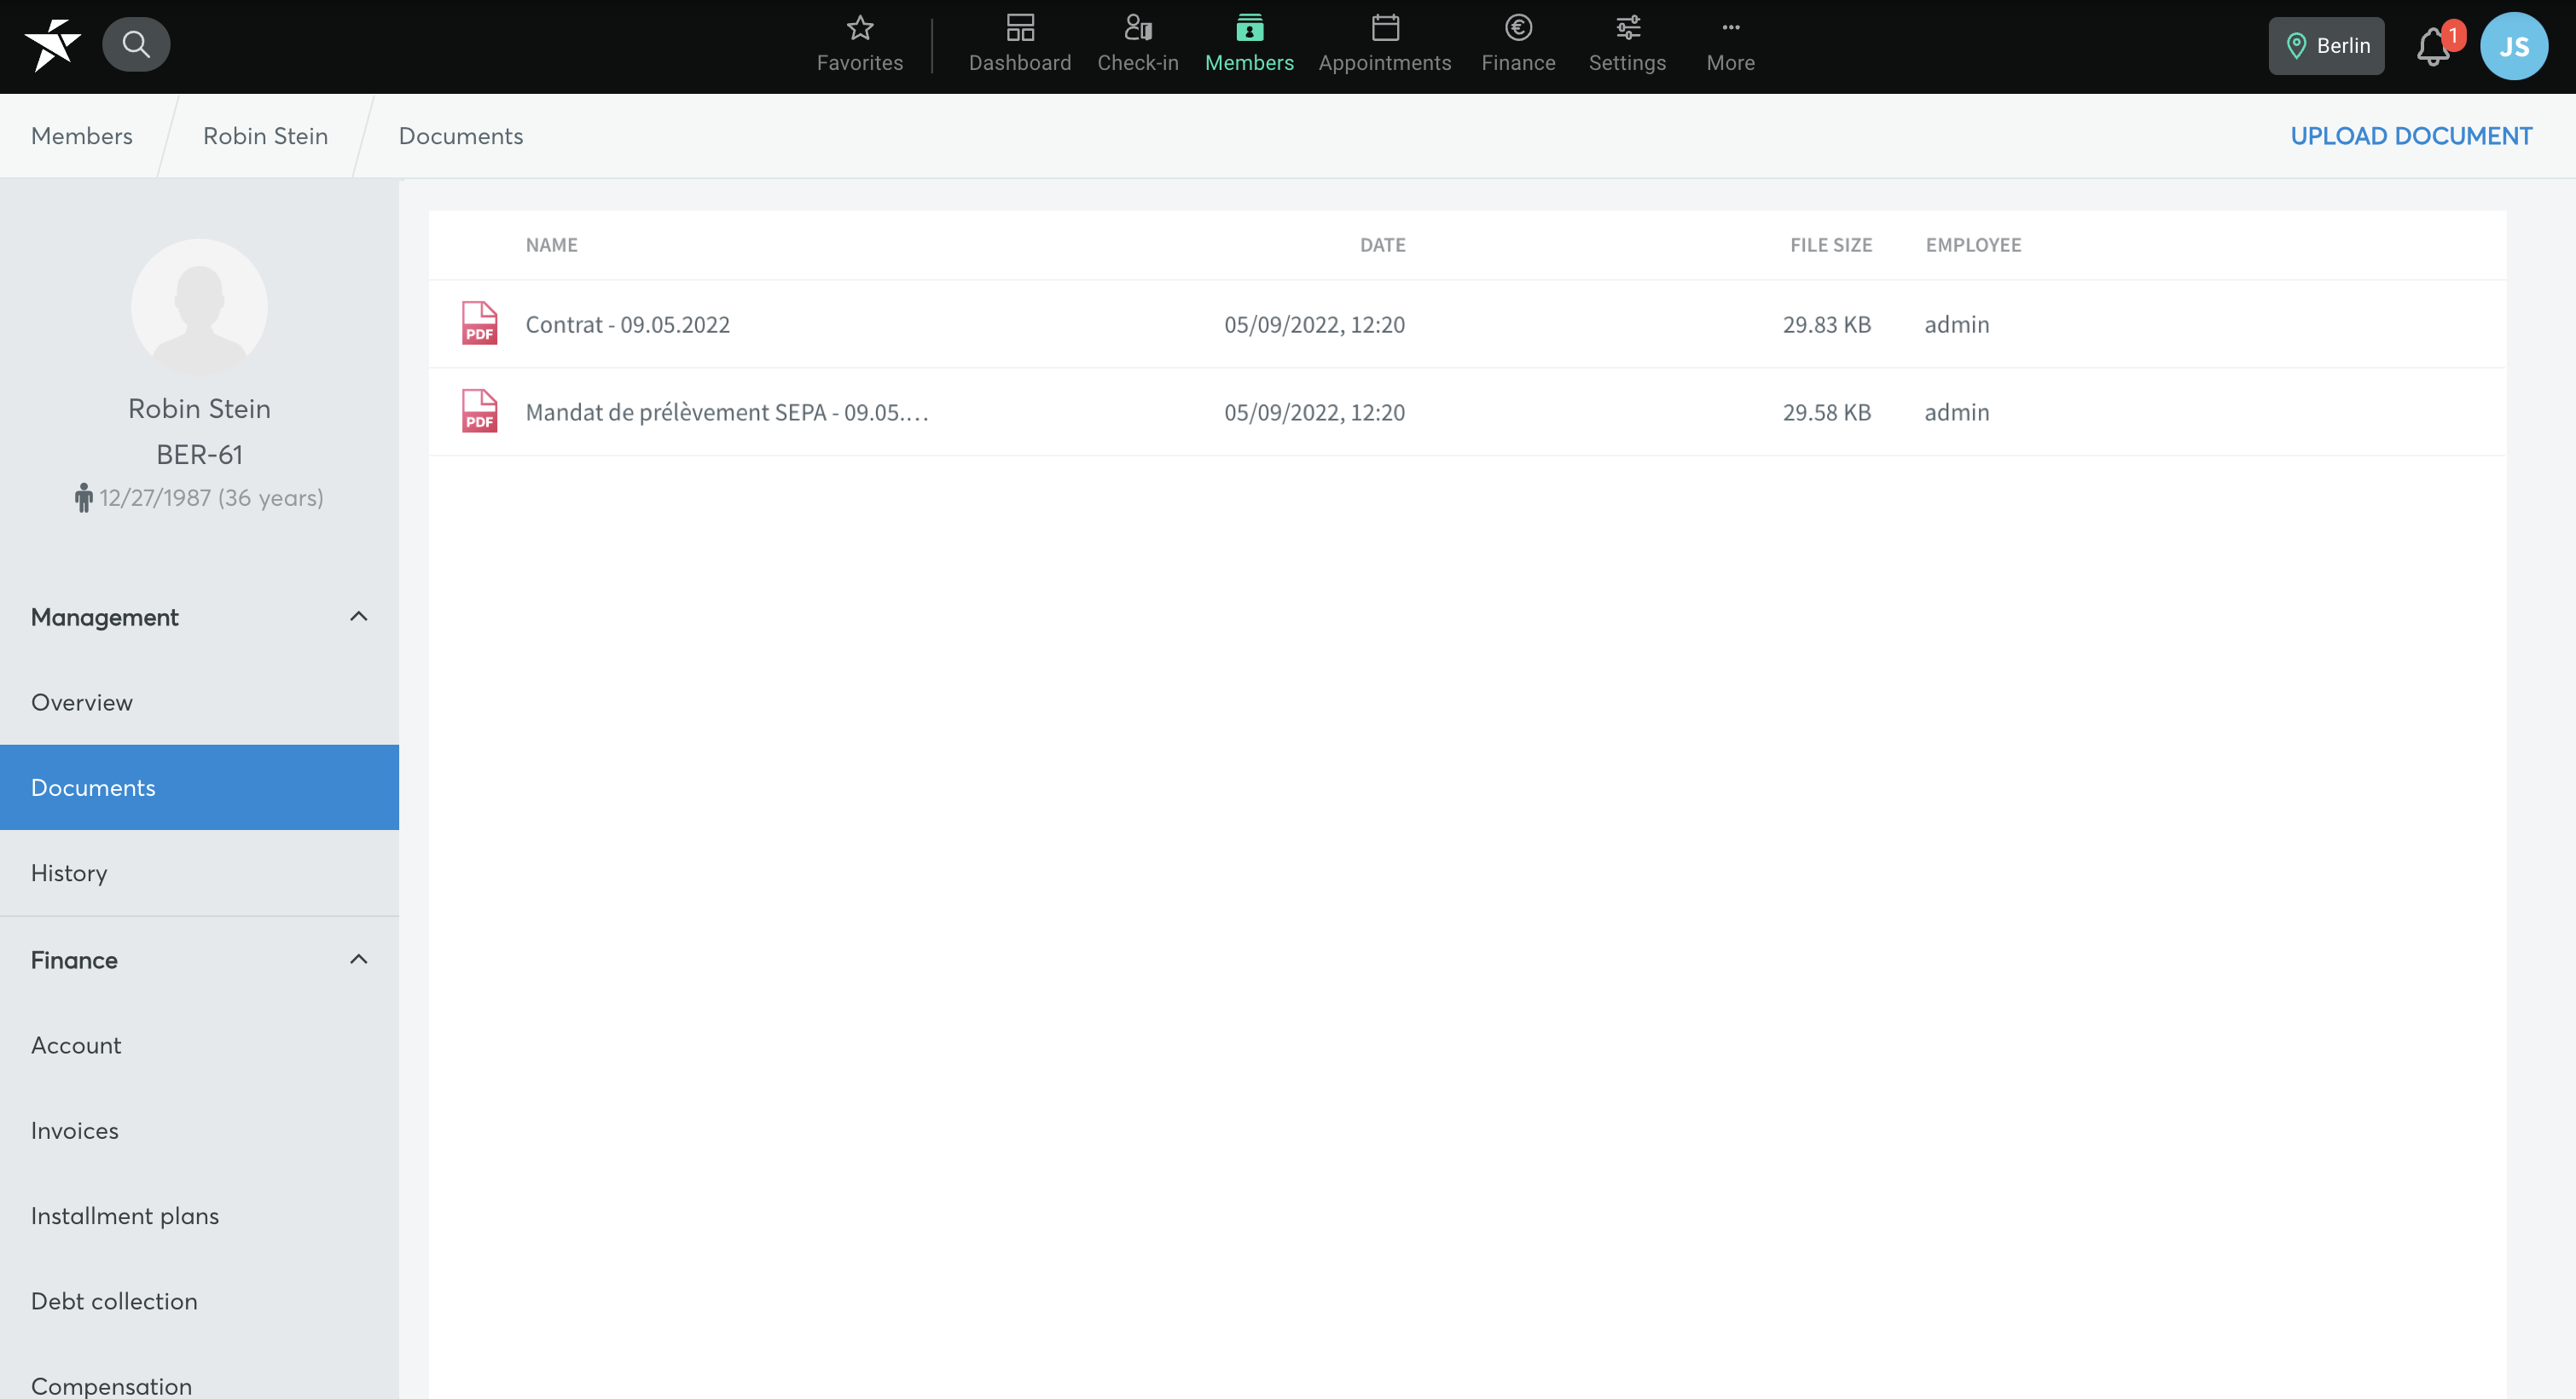
Task: Click EMPLOYEE column header
Action: (x=1973, y=245)
